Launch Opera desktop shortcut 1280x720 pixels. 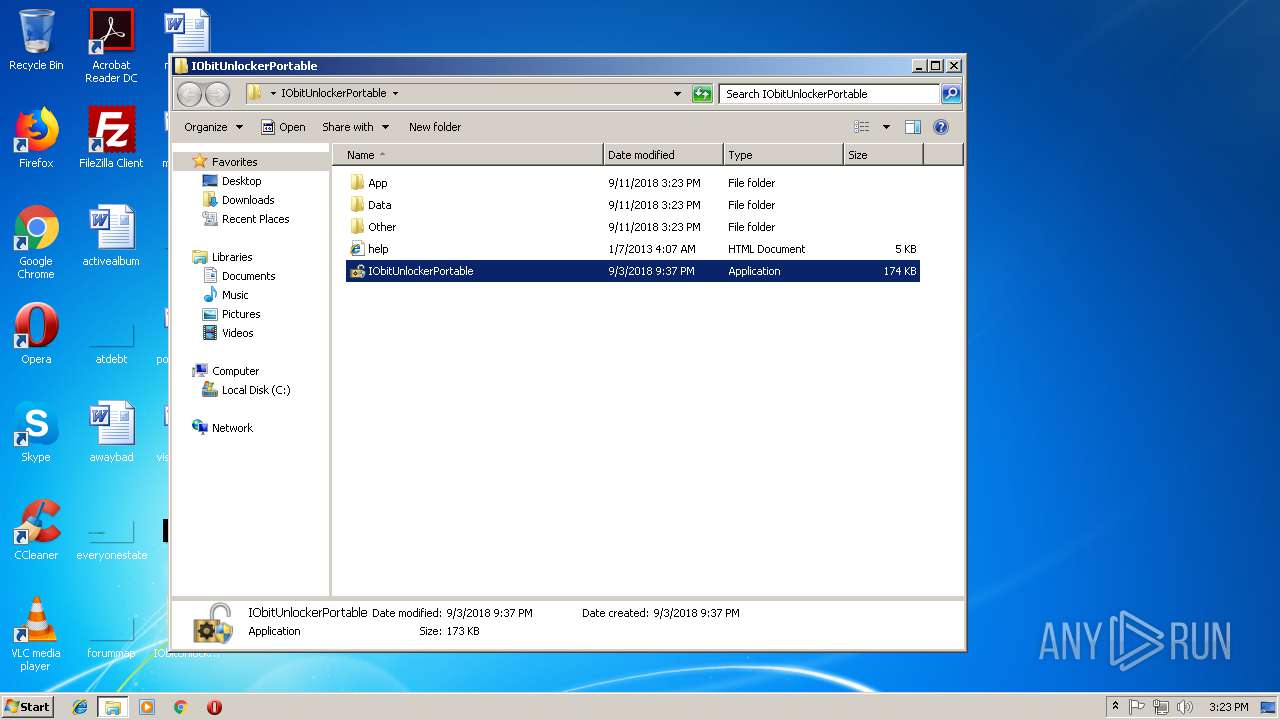point(36,334)
